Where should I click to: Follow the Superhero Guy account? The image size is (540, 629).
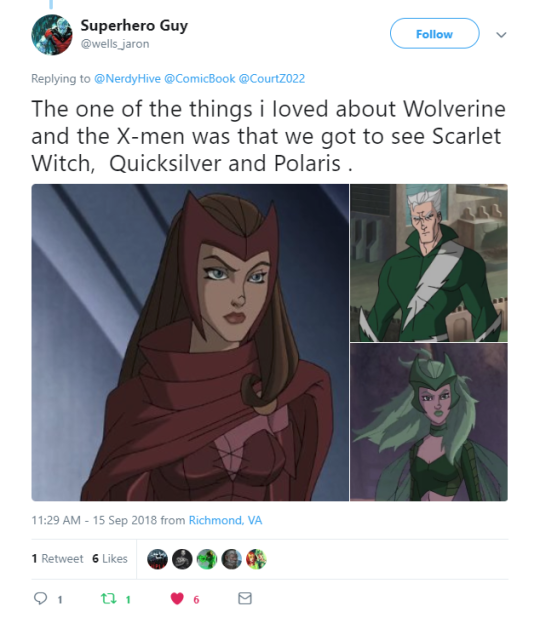434,34
